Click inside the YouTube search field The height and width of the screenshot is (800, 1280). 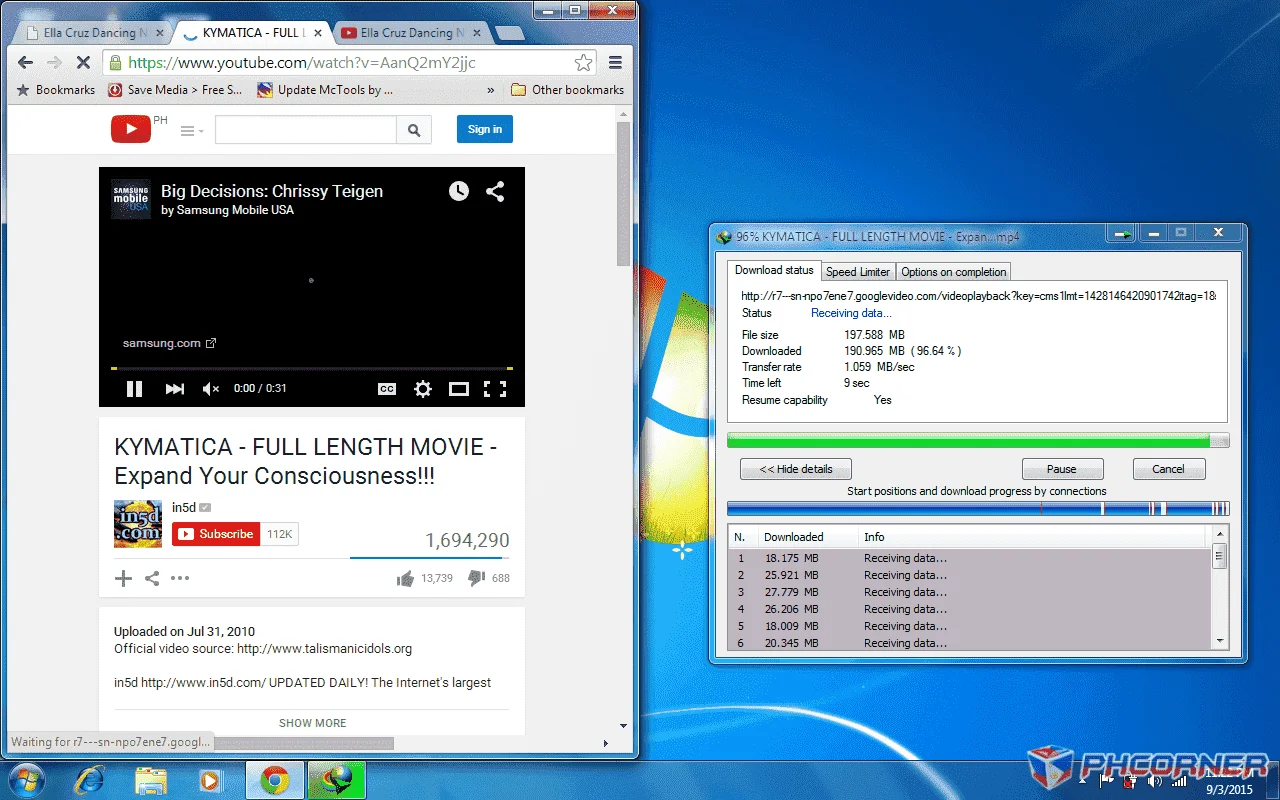click(306, 129)
